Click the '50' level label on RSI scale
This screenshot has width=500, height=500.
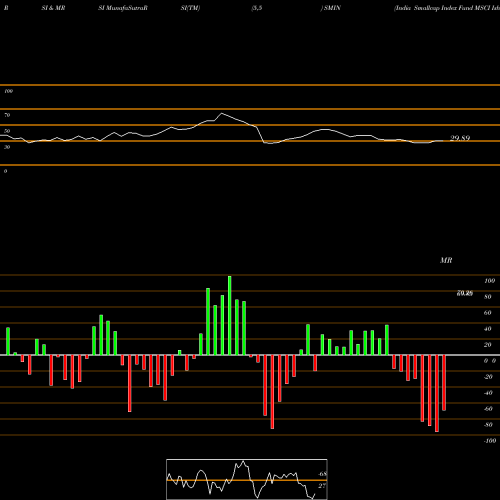7,131
